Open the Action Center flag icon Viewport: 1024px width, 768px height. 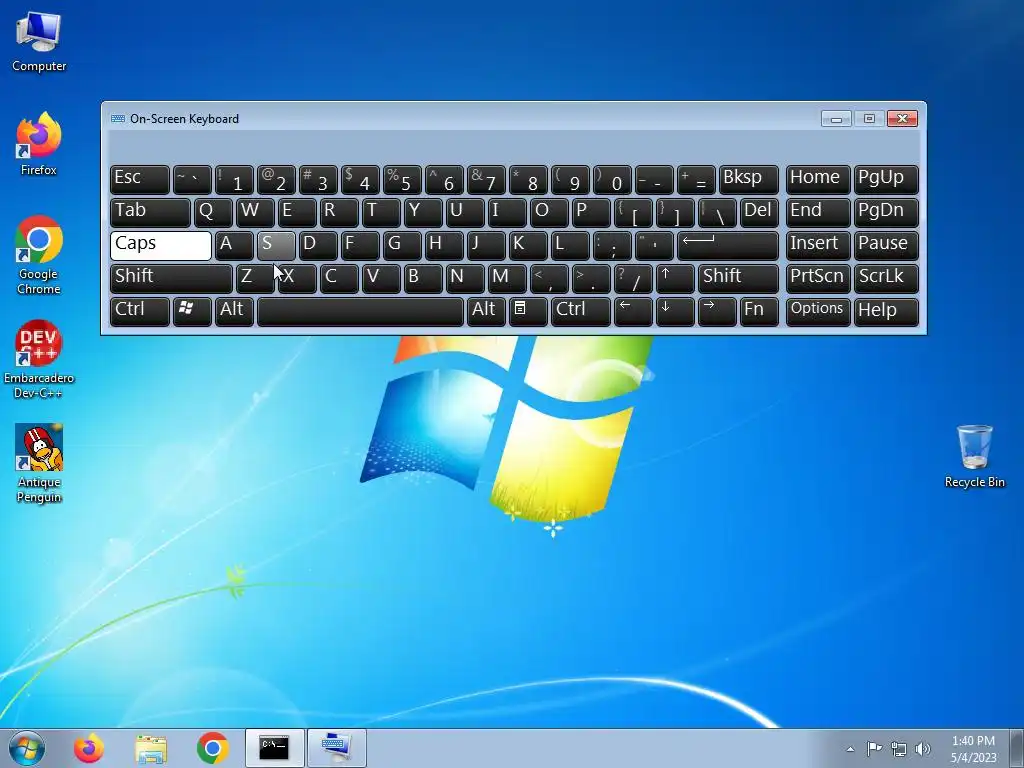[x=874, y=749]
